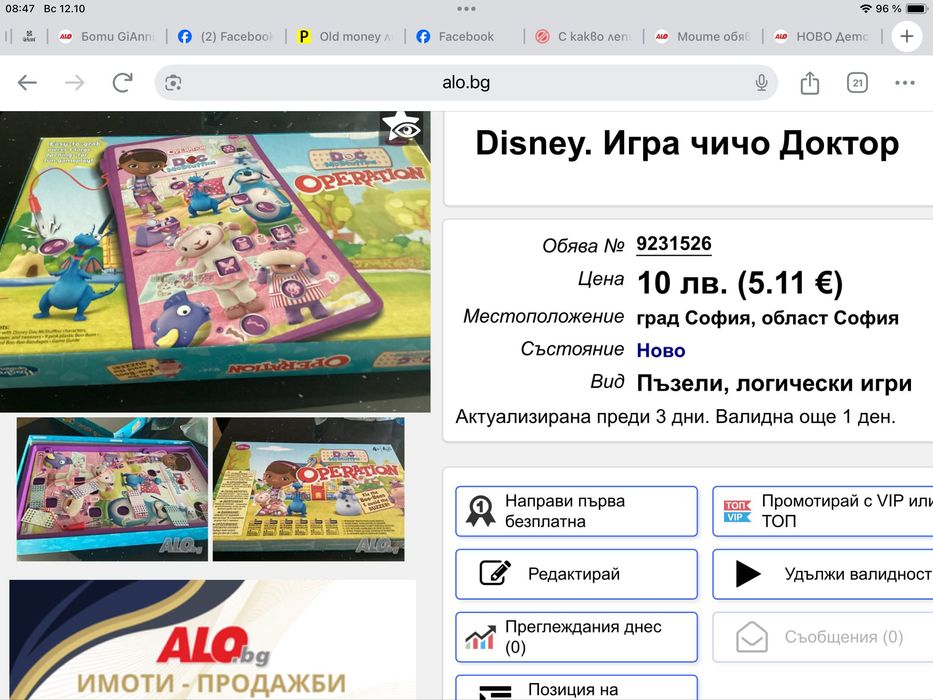Screen dimensions: 933x700
Task: Tap the Wi-Fi status icon
Action: (866, 9)
